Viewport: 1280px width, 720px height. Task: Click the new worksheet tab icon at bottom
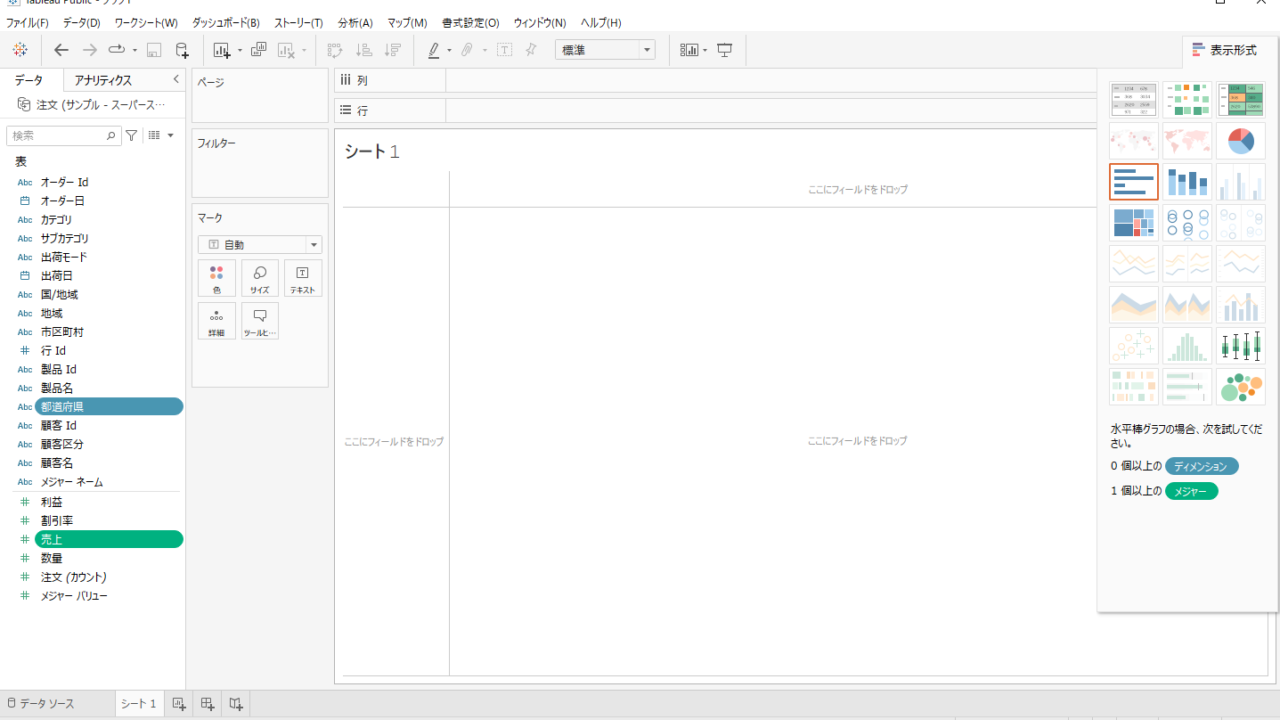[179, 704]
